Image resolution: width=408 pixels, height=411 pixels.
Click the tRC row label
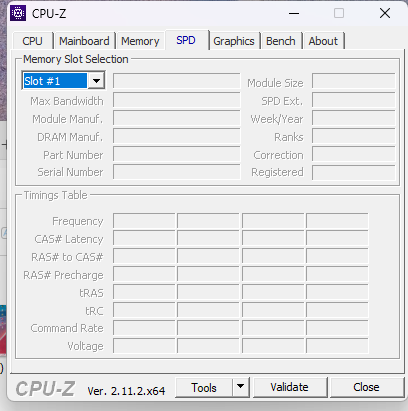pyautogui.click(x=94, y=311)
